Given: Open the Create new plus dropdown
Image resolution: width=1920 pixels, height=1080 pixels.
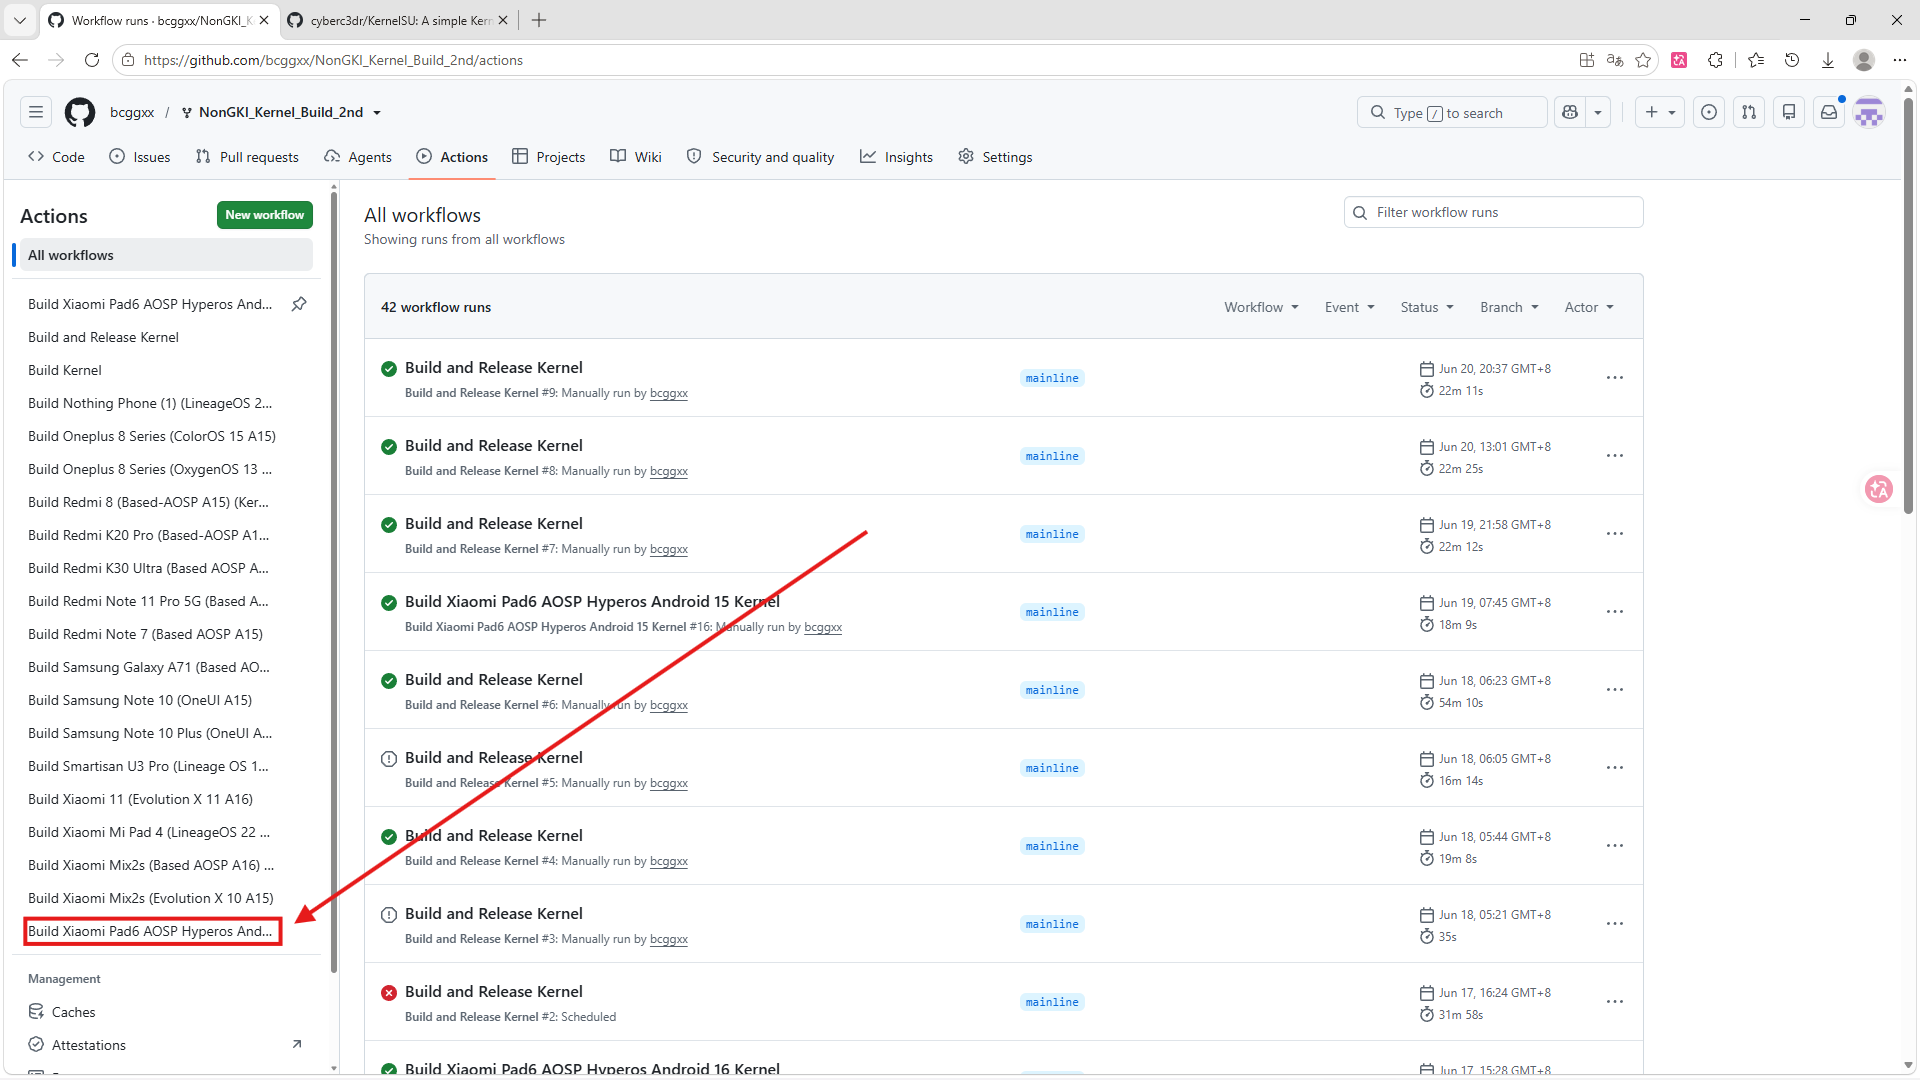Looking at the screenshot, I should pyautogui.click(x=1660, y=112).
